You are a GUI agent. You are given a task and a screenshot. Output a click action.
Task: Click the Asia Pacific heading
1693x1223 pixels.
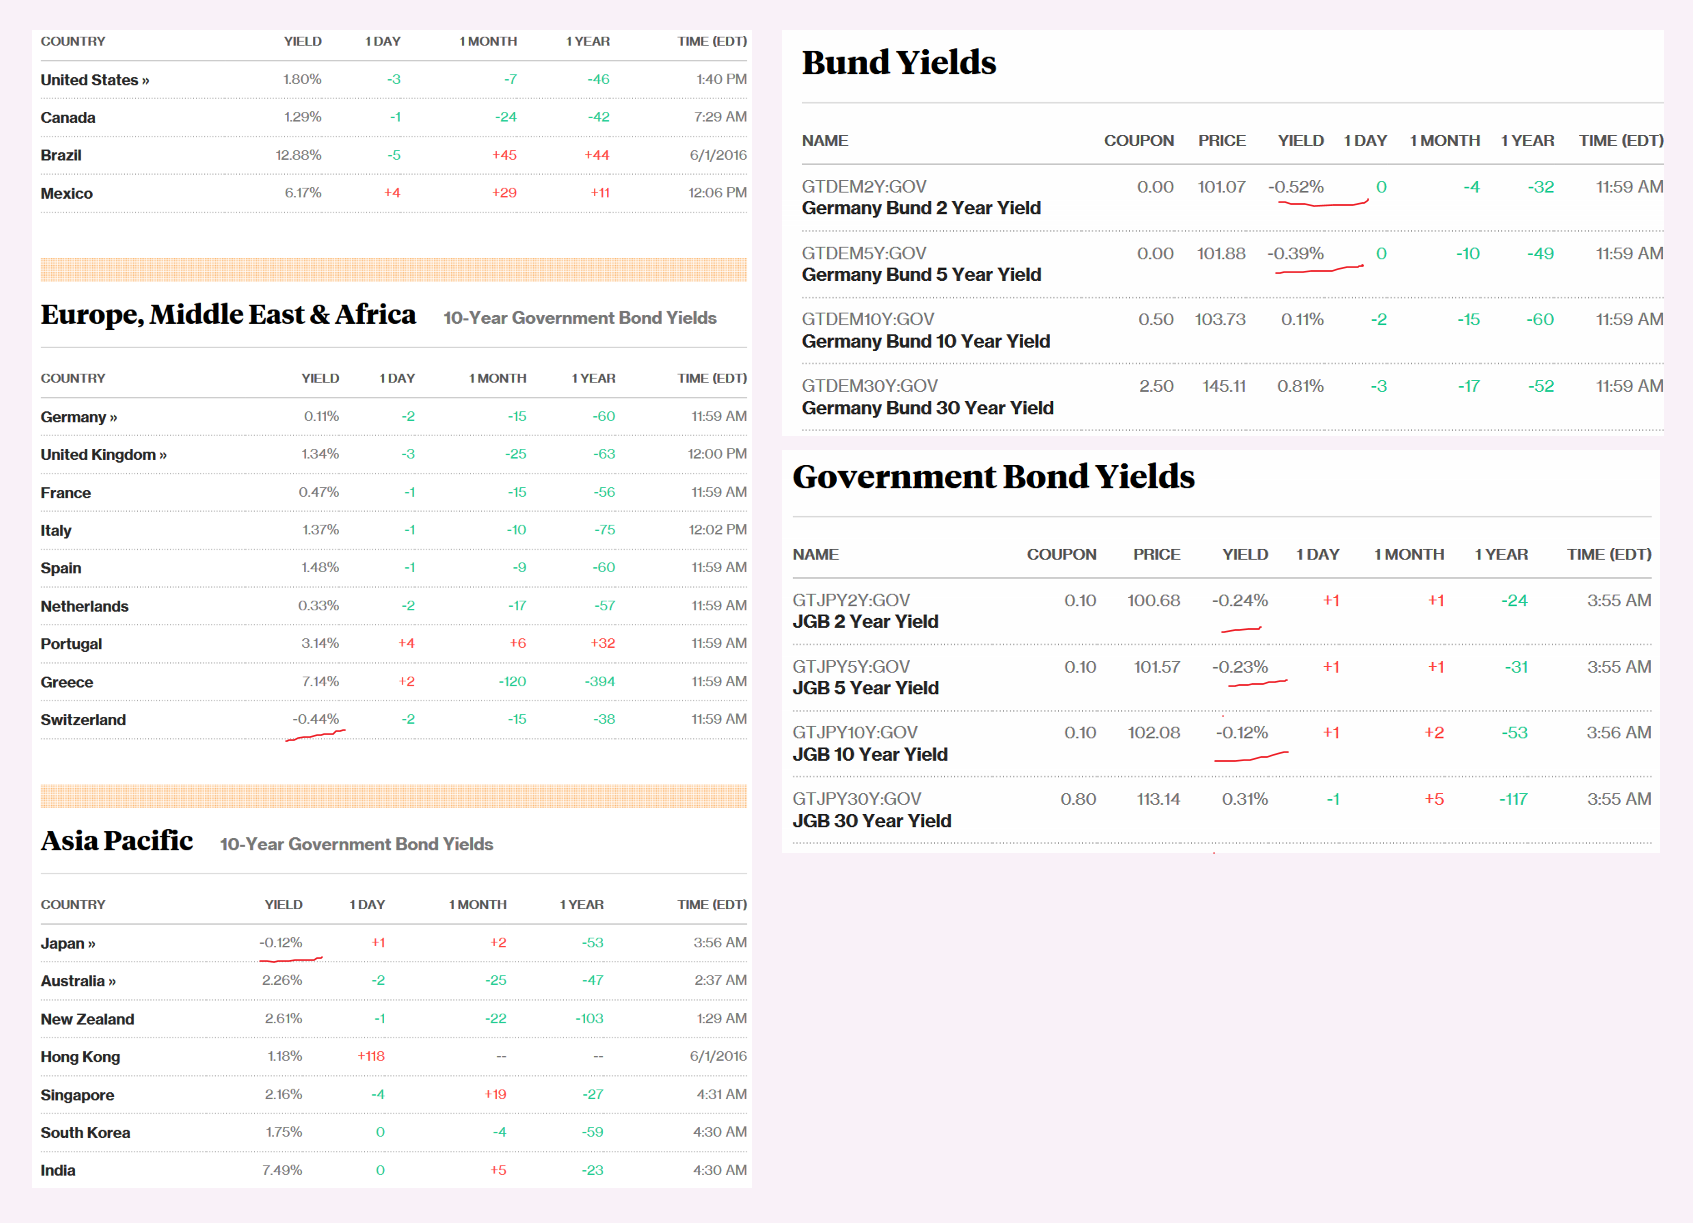coord(117,840)
